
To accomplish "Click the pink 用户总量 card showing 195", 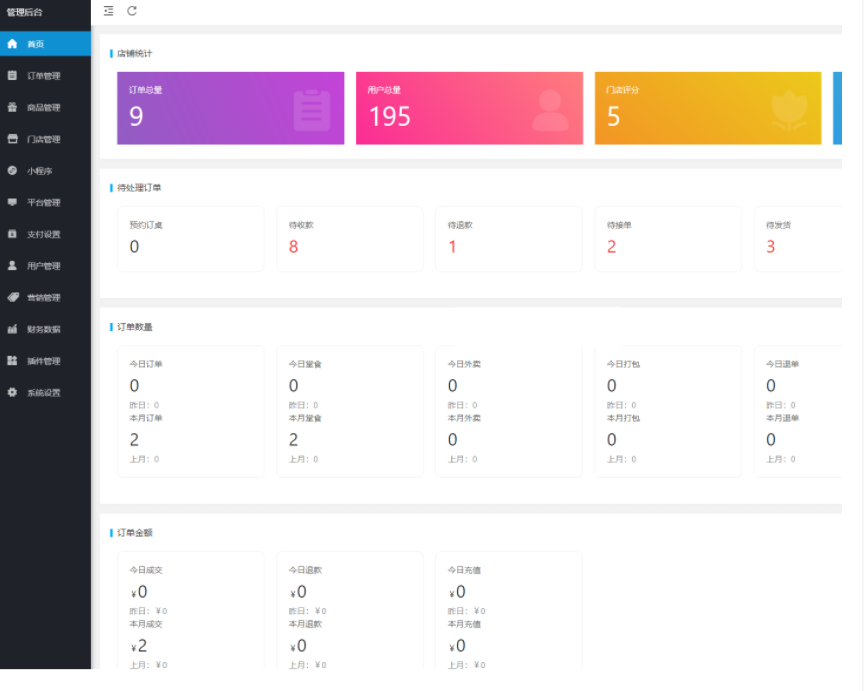I will coord(469,108).
